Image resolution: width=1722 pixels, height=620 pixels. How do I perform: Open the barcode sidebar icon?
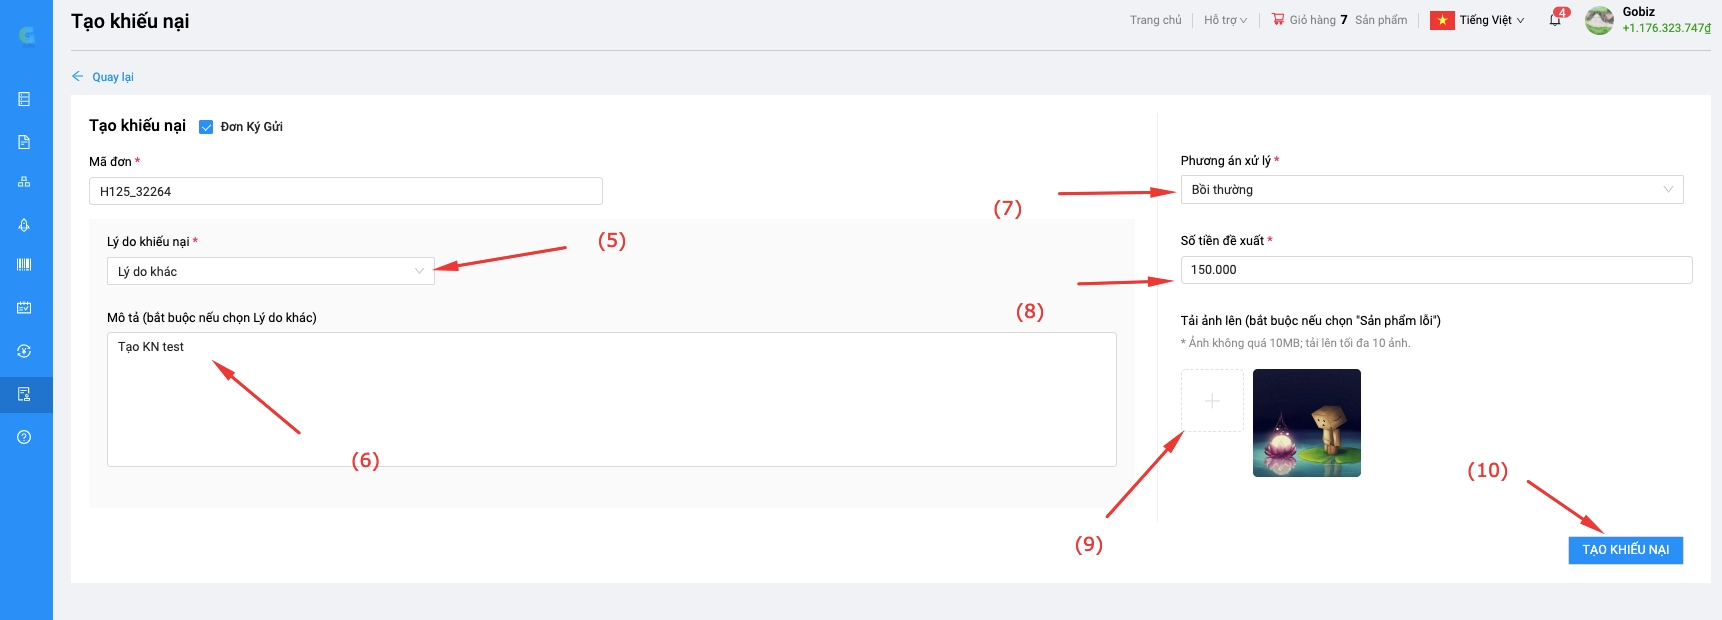click(x=24, y=264)
